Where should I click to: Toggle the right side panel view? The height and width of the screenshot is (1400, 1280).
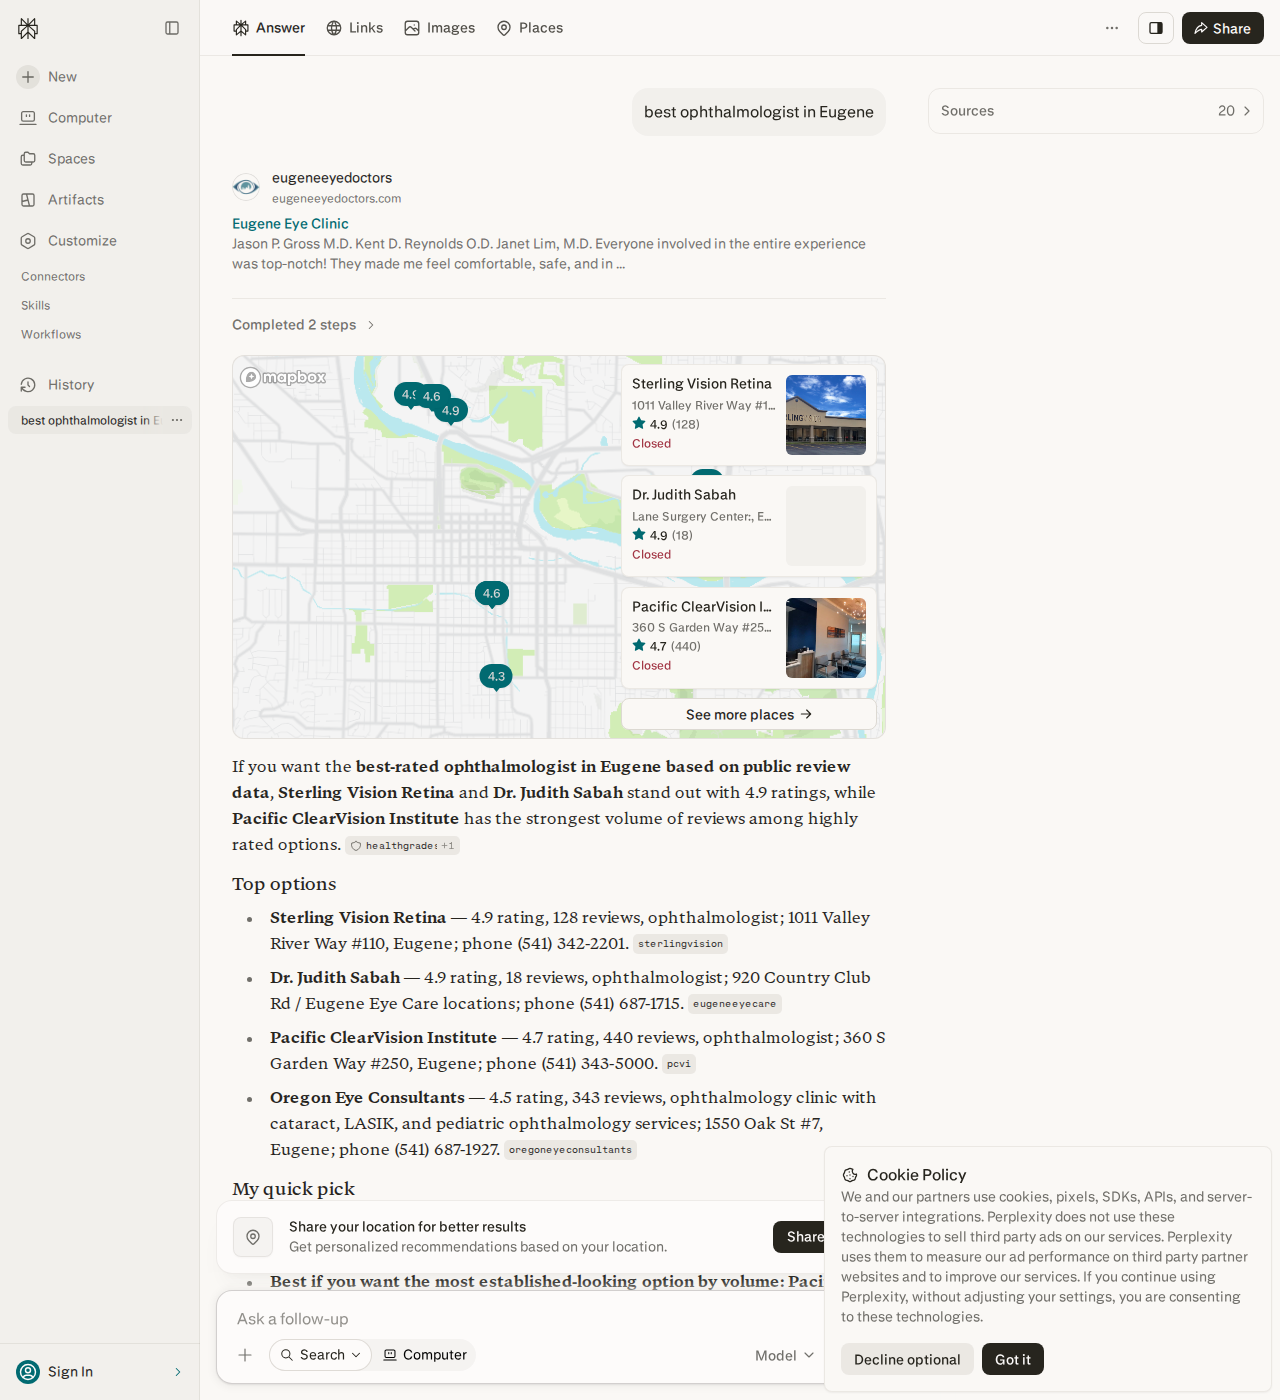[1155, 28]
